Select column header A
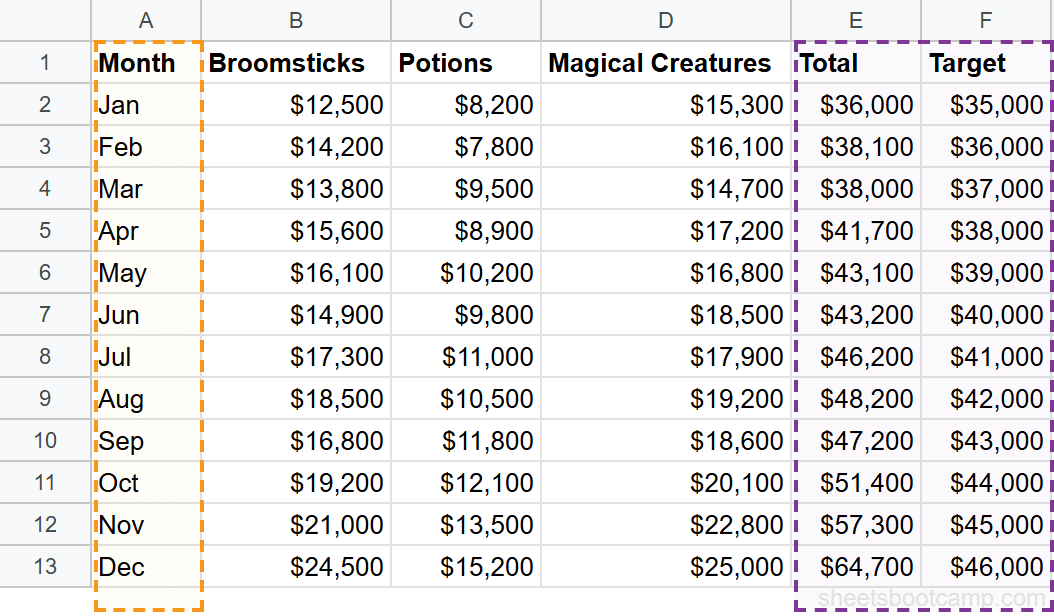The height and width of the screenshot is (616, 1054). [146, 20]
